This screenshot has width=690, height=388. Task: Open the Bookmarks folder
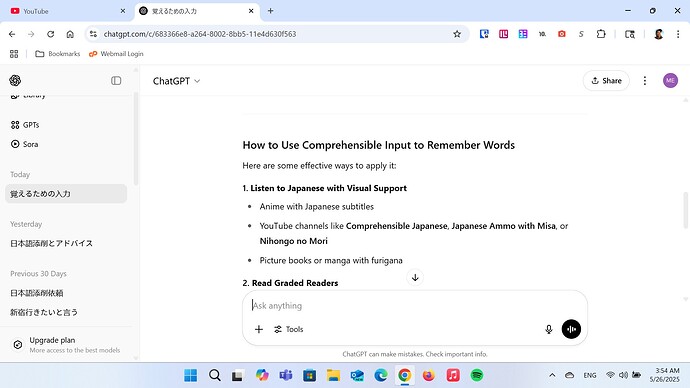58,54
